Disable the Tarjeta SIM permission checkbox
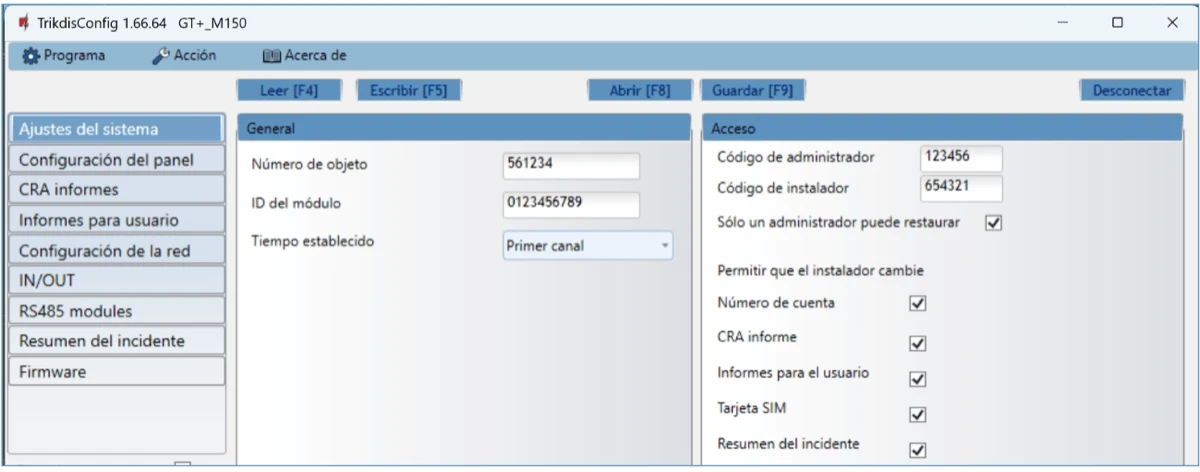The image size is (1200, 472). pos(918,415)
